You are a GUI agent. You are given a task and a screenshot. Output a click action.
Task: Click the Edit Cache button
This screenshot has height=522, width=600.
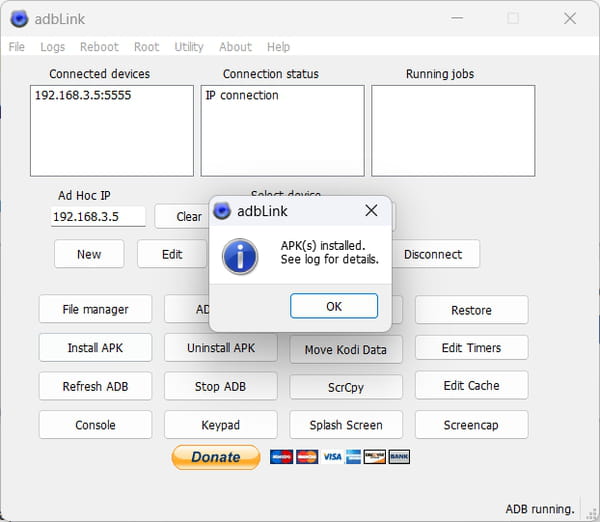point(471,385)
